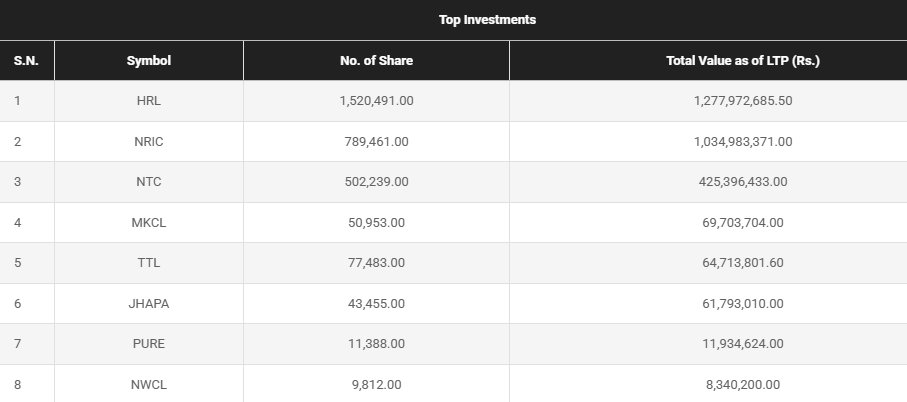Click JHAPA share count 43,455.00
Image resolution: width=907 pixels, height=402 pixels.
[x=376, y=304]
